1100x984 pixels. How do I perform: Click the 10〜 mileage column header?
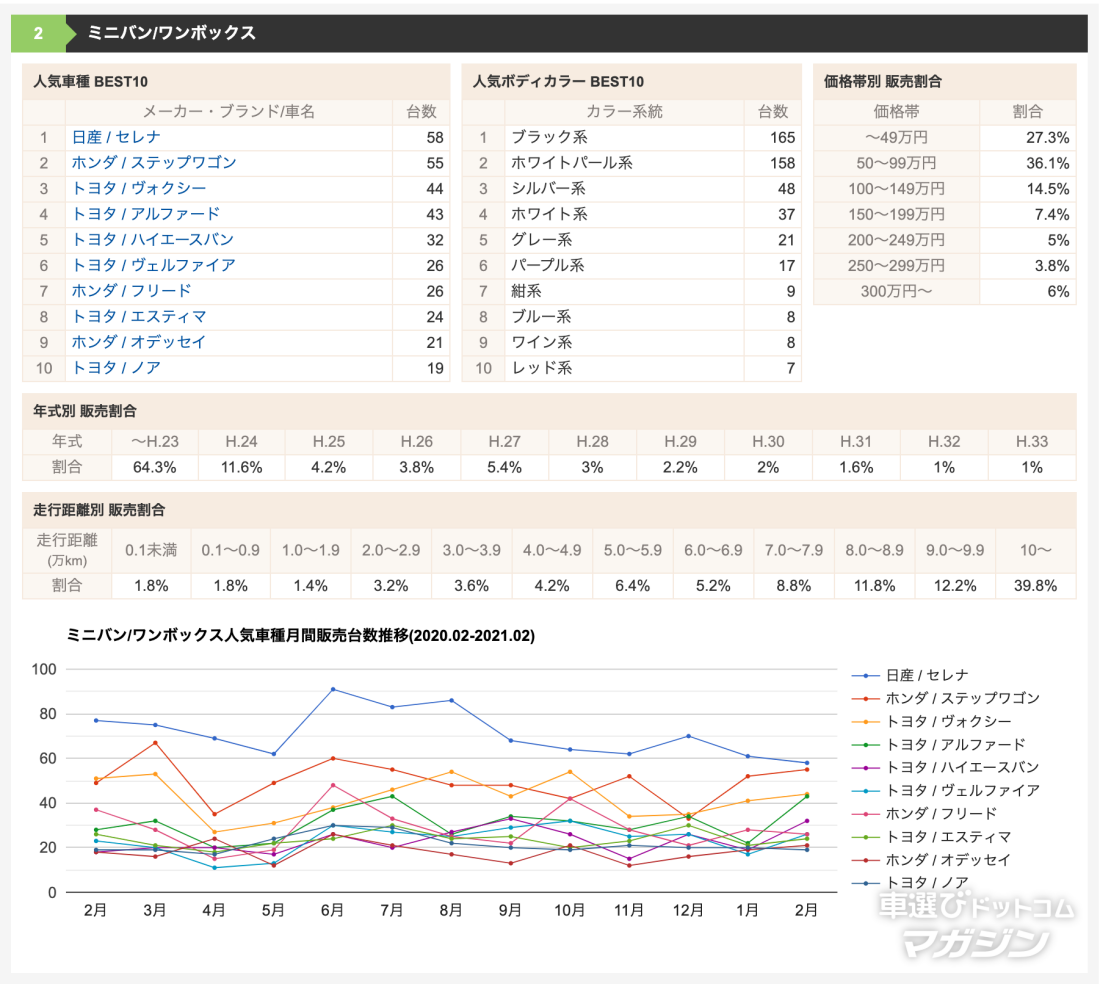1035,550
